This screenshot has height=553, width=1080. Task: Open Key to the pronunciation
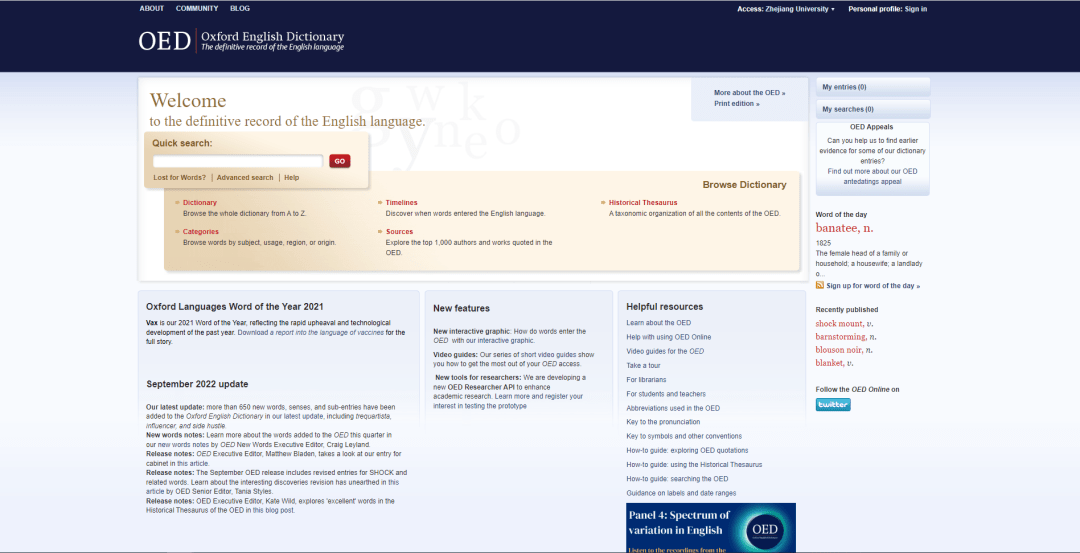point(663,422)
